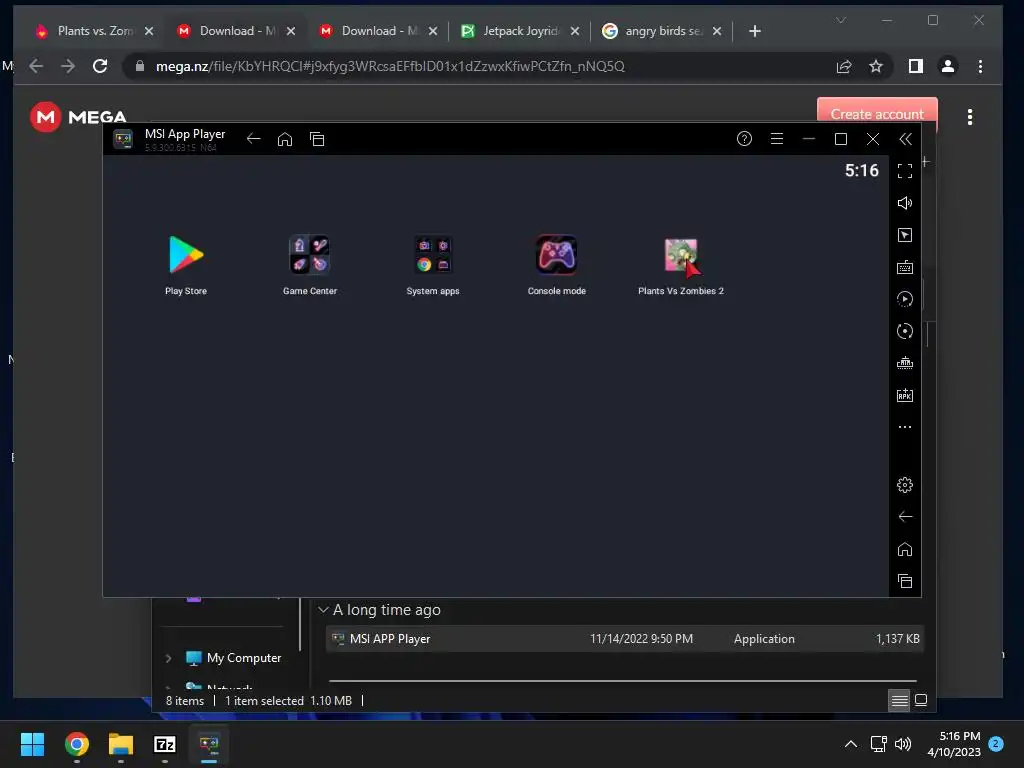Switch Explorer to large thumbnails view

click(921, 701)
